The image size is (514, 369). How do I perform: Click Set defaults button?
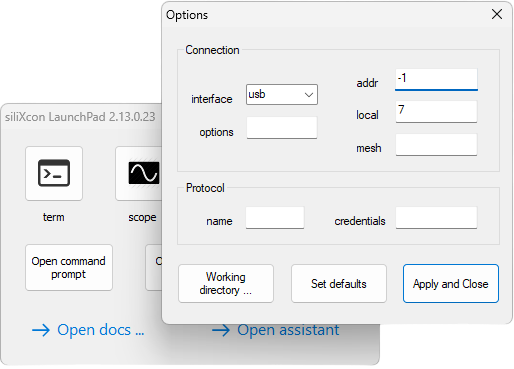click(x=339, y=284)
